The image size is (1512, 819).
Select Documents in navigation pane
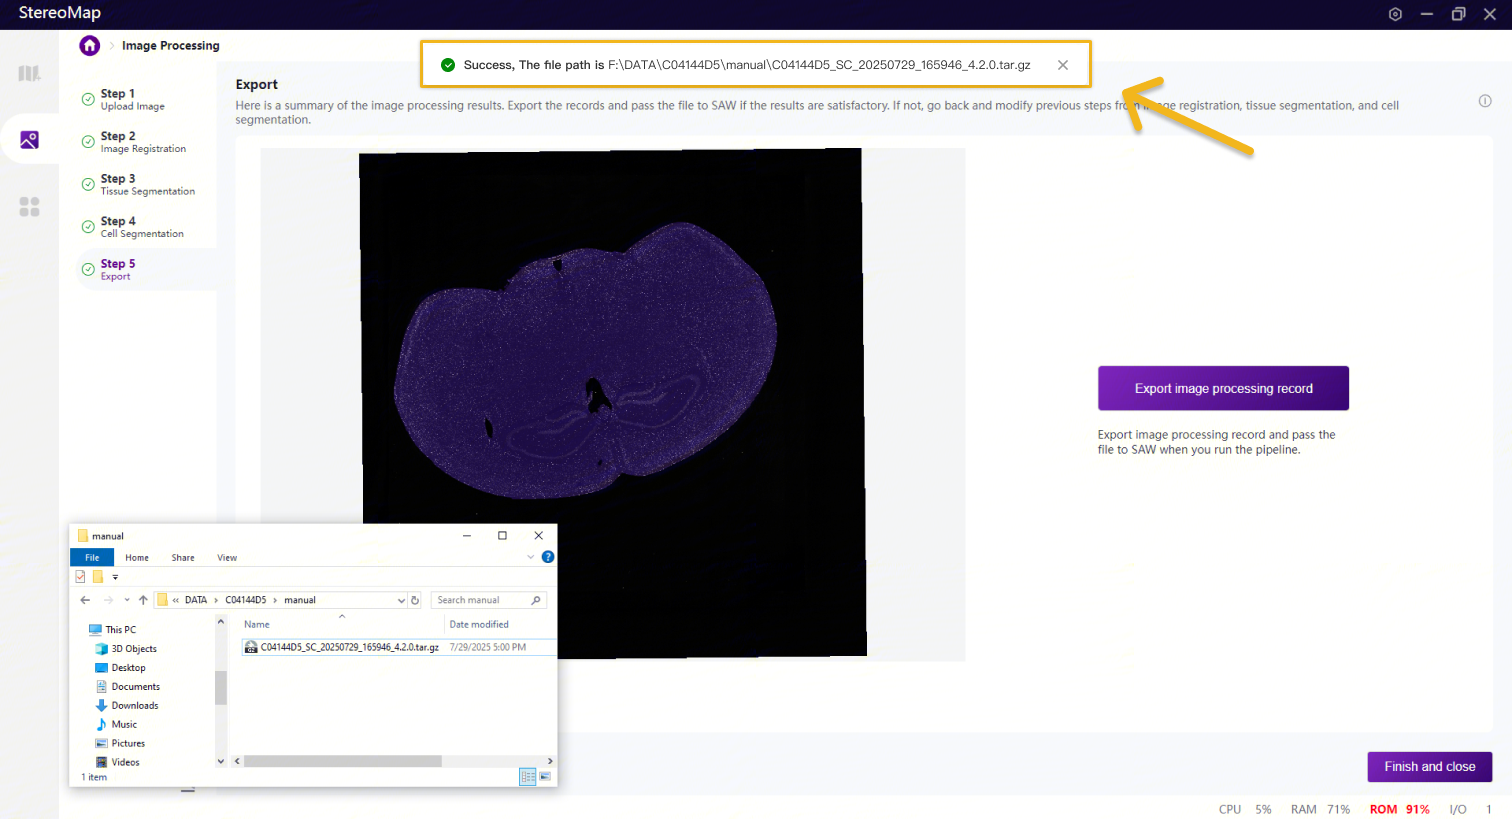tap(135, 687)
